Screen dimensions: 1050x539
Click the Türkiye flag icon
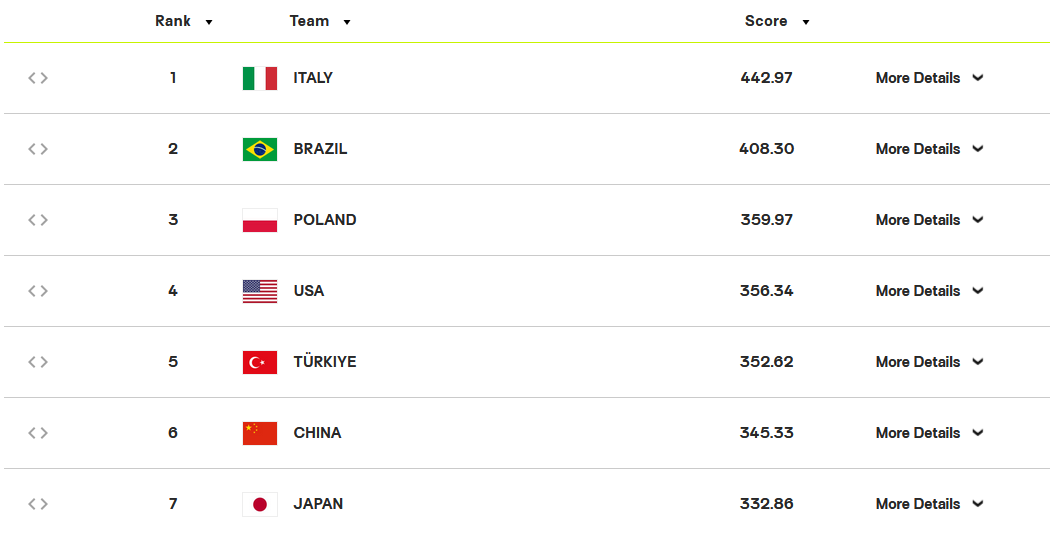tap(260, 362)
